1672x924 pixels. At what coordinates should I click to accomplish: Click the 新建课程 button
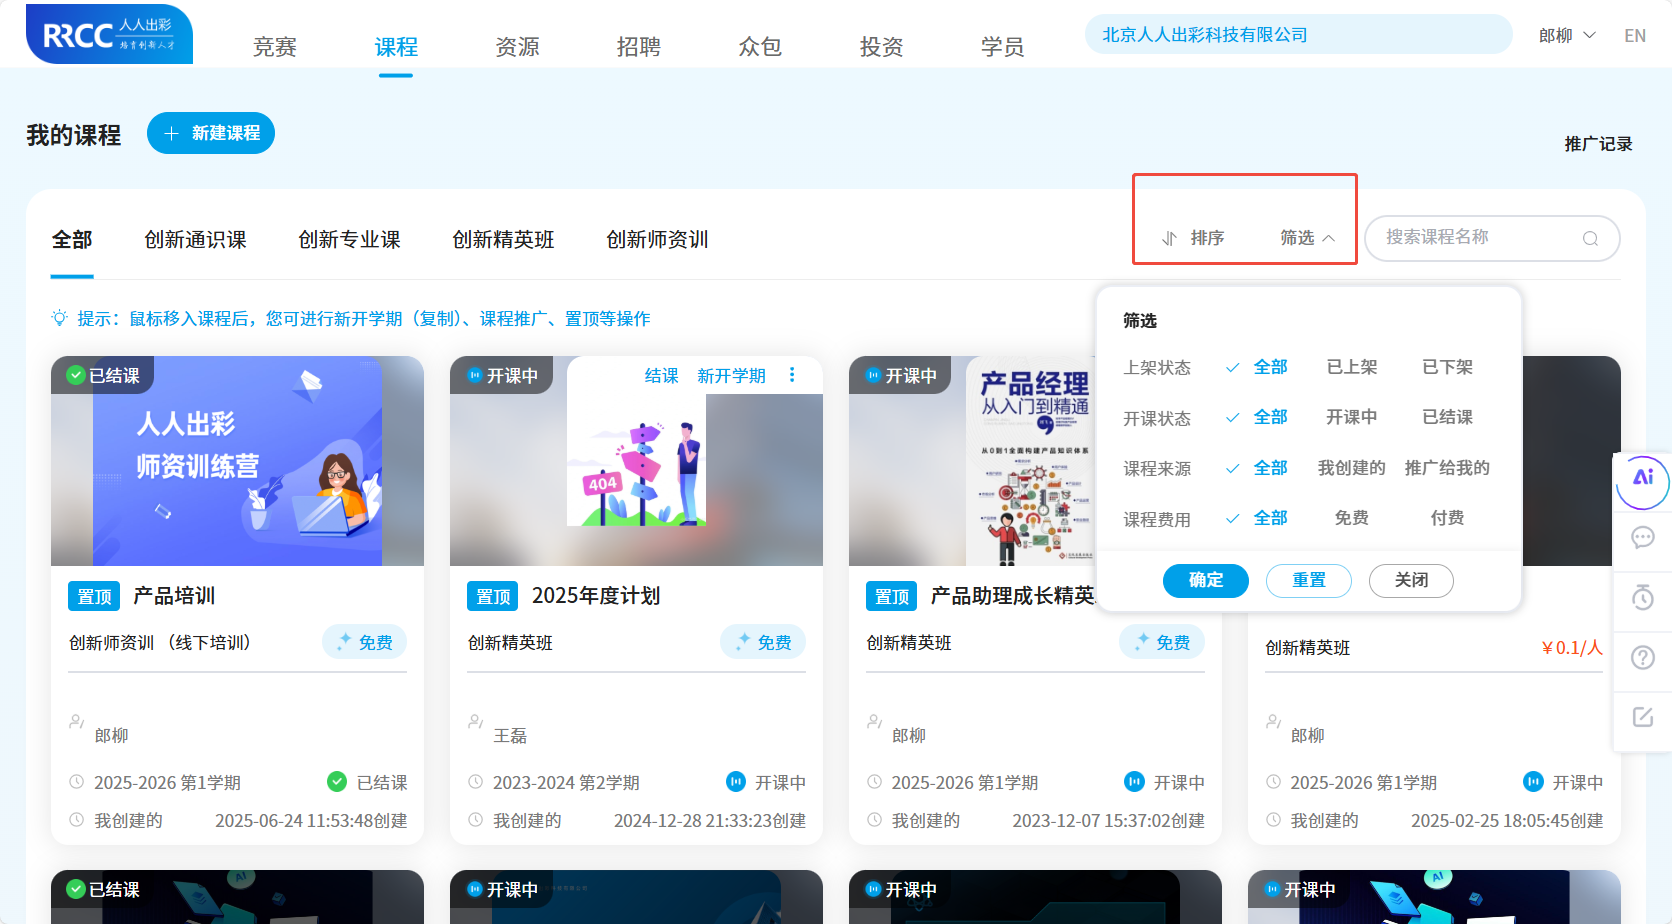coord(211,132)
